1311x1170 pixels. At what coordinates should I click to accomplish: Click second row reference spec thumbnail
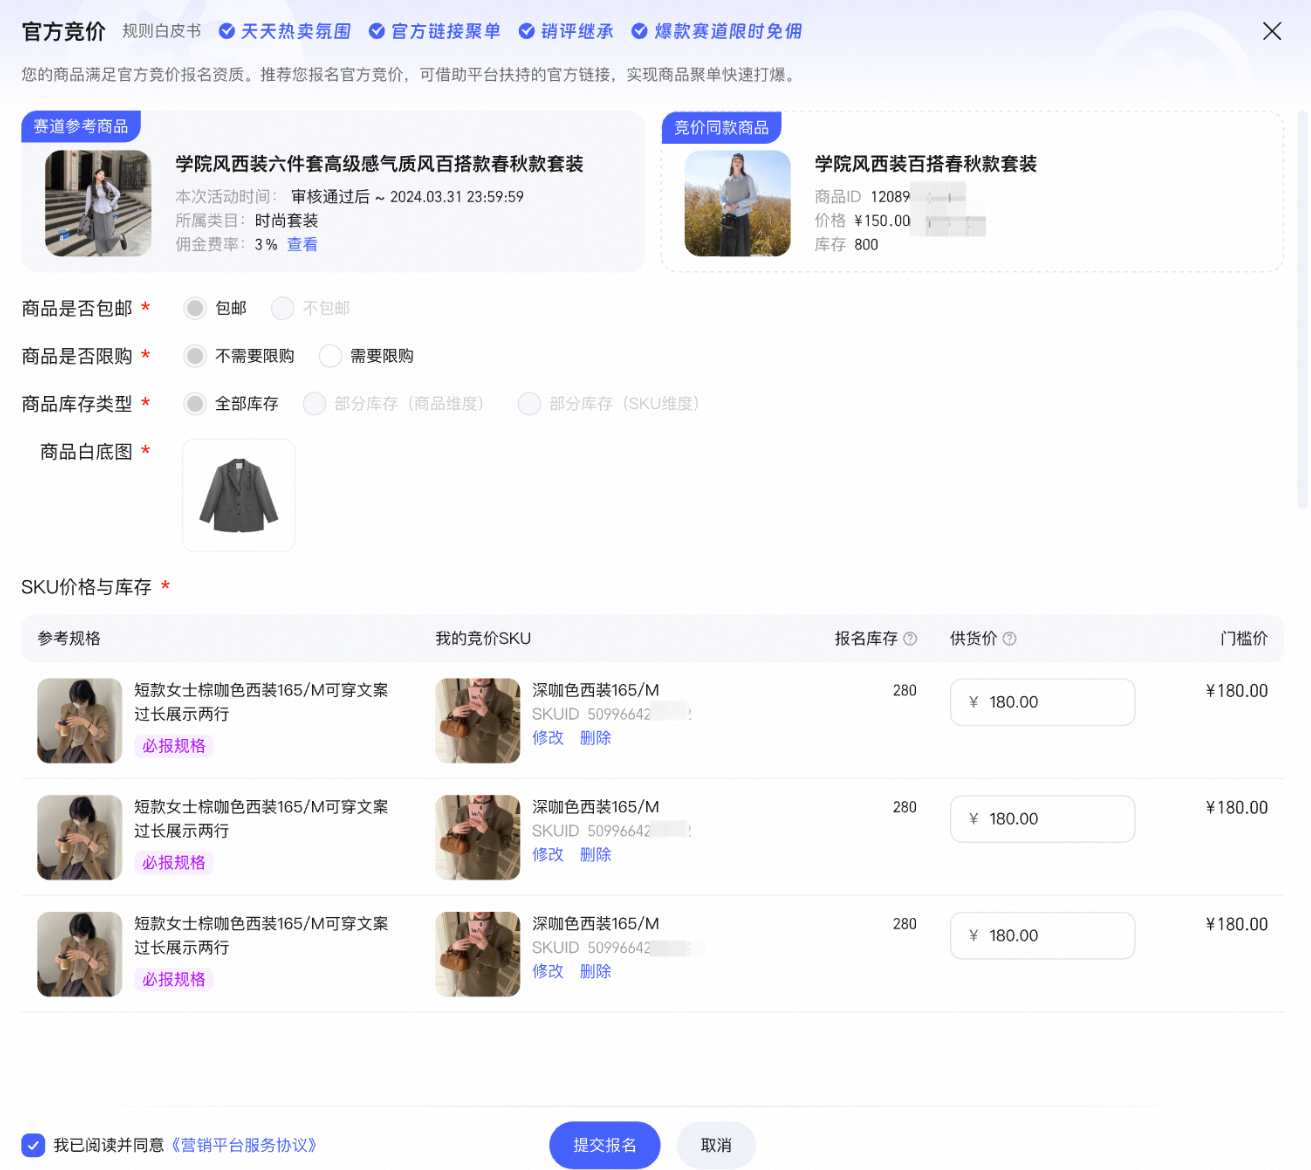80,838
